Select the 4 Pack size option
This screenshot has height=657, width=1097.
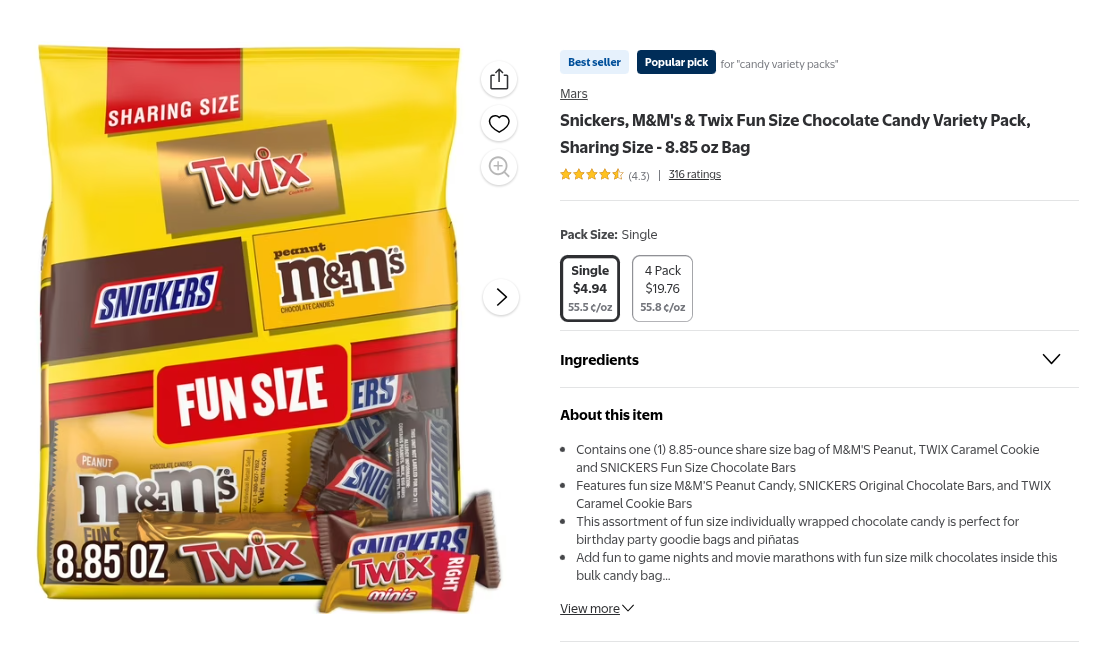coord(662,289)
